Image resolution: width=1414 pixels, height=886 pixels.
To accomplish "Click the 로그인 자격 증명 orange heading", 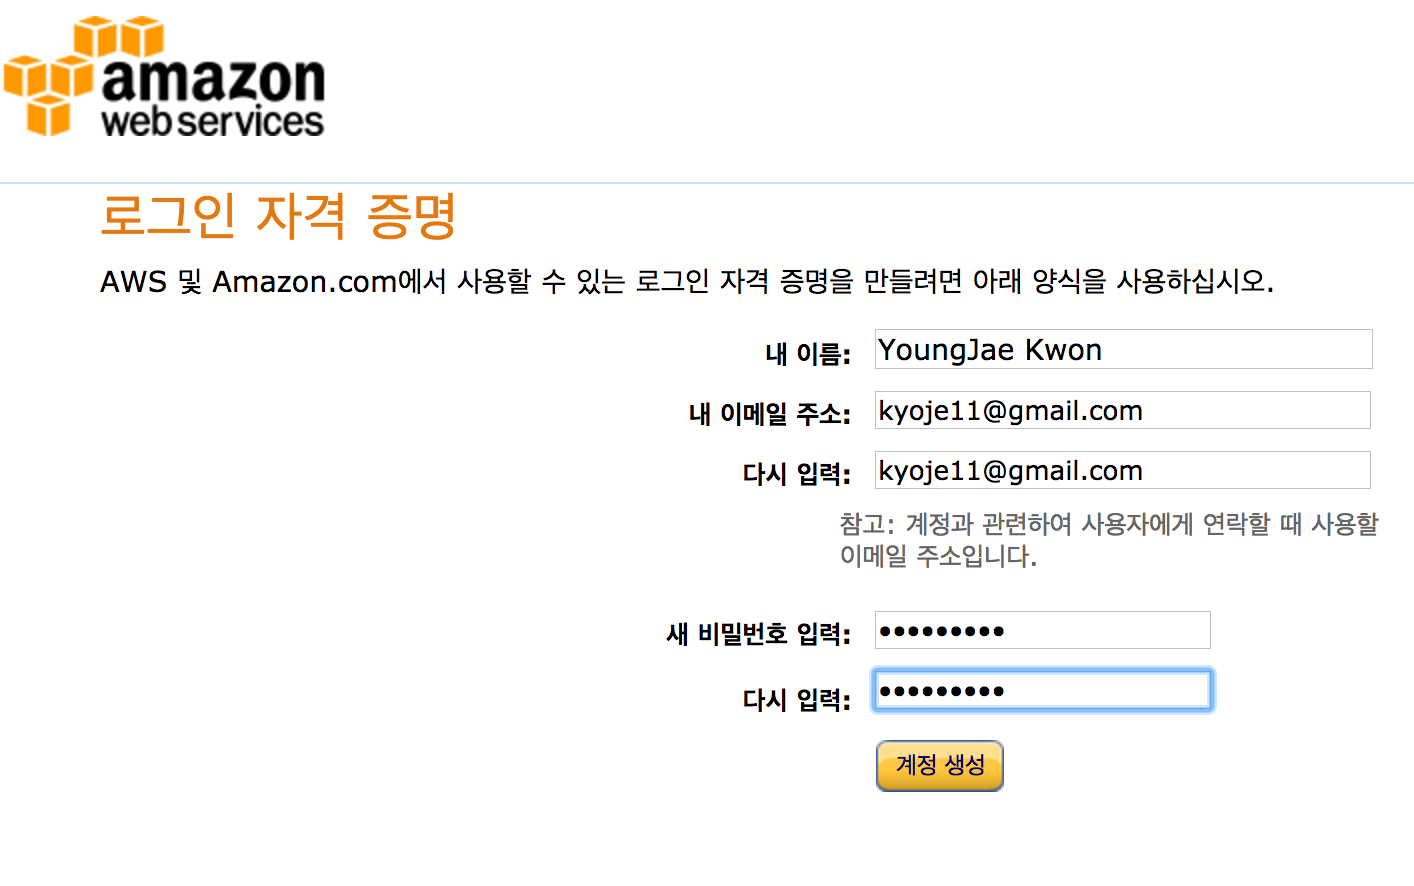I will (x=278, y=216).
